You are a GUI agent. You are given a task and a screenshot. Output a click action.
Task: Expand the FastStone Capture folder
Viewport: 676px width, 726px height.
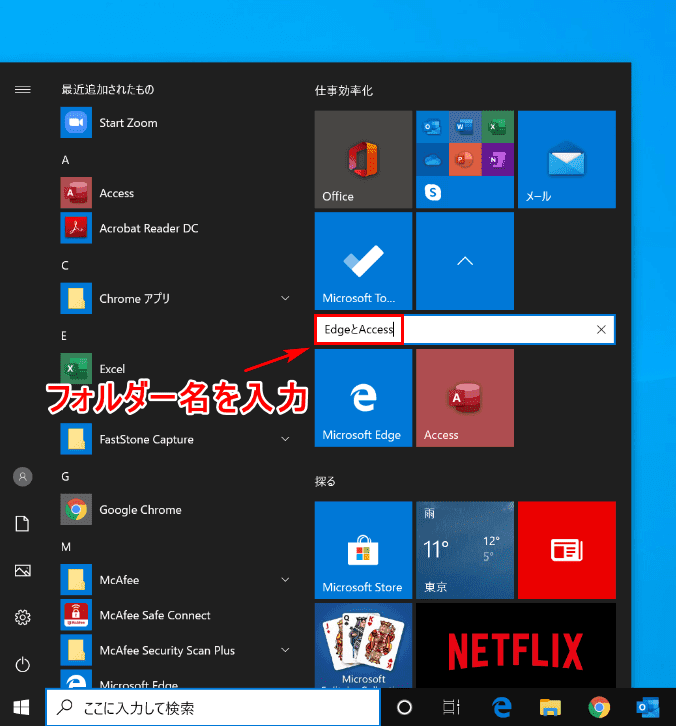click(x=286, y=439)
